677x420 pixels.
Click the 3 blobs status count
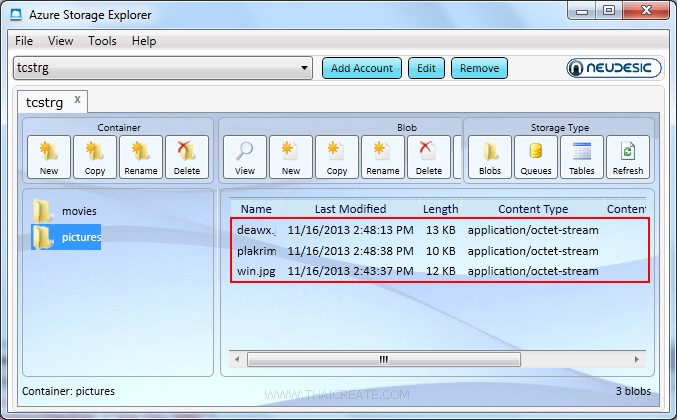(x=633, y=391)
